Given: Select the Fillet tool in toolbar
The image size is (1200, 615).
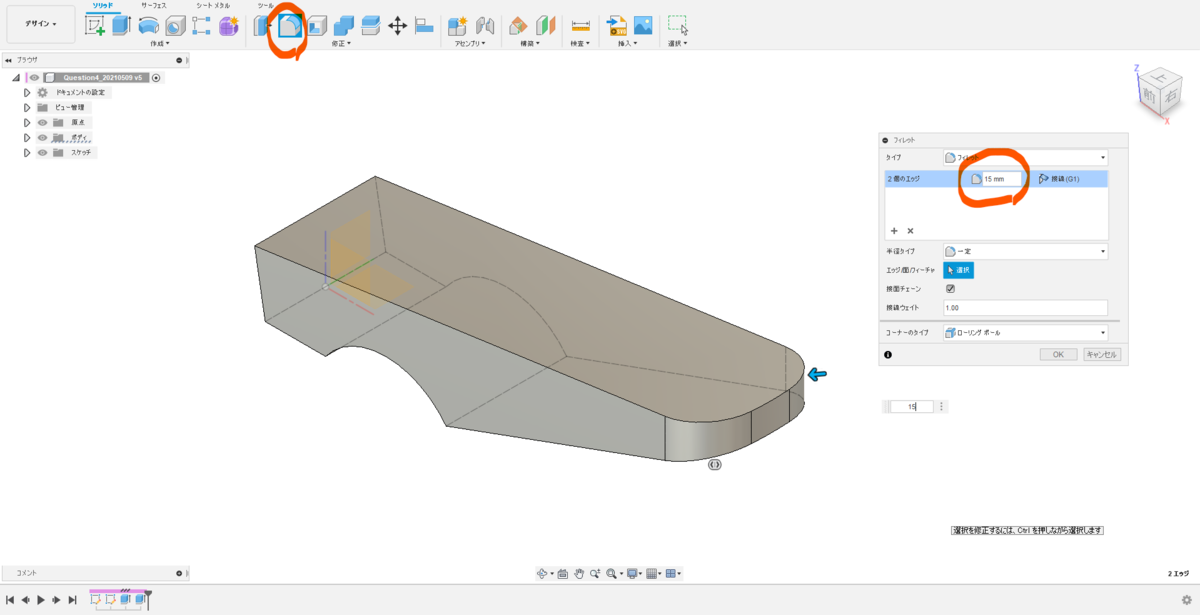Looking at the screenshot, I should click(290, 26).
